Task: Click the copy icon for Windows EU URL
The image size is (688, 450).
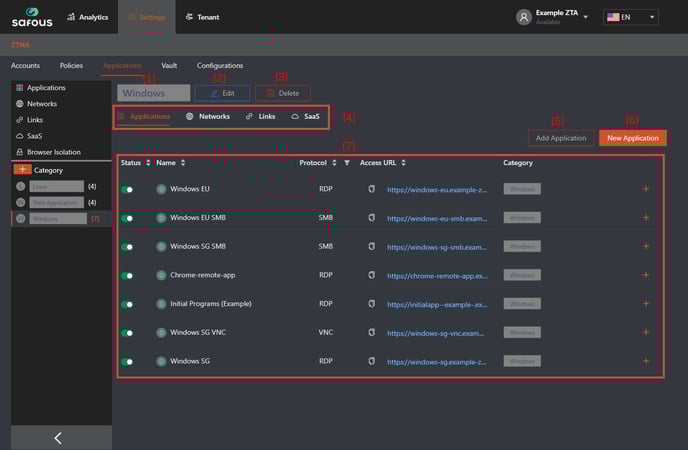Action: (371, 188)
